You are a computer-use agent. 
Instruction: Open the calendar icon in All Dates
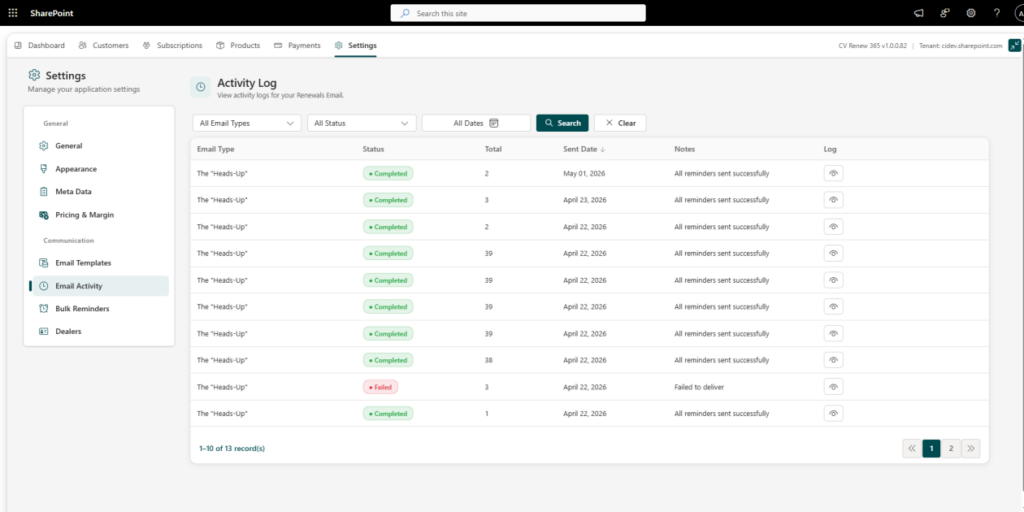click(x=494, y=123)
